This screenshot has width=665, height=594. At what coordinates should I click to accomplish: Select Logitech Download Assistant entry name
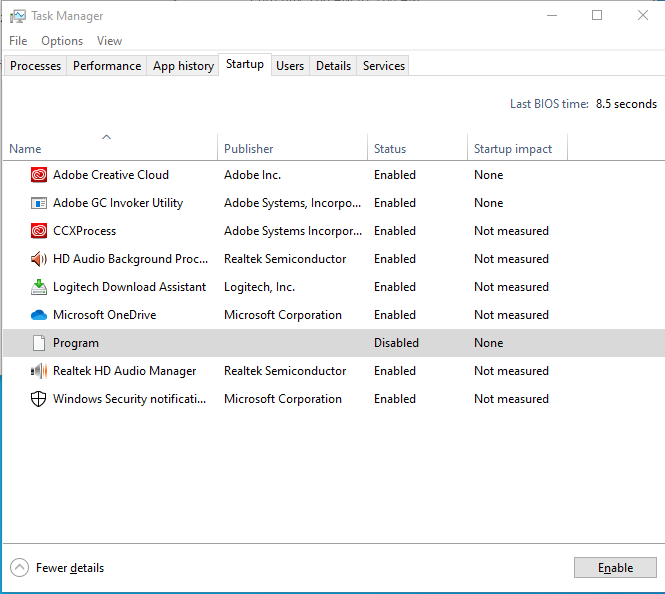(x=129, y=287)
